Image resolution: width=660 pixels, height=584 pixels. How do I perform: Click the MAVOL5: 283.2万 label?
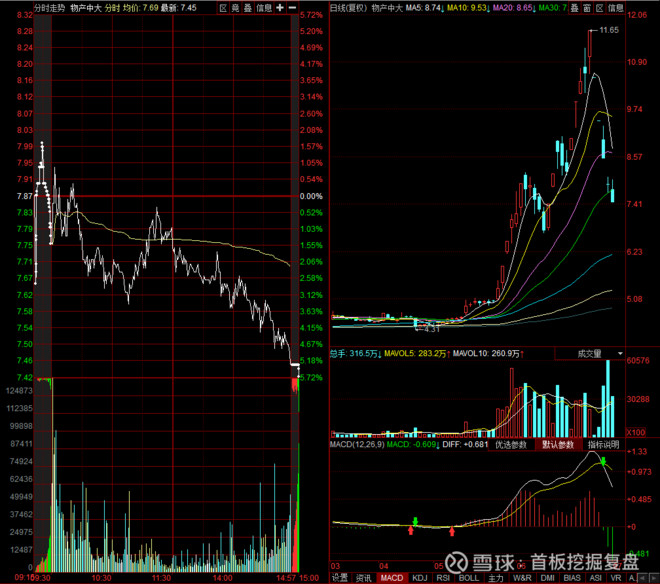point(417,354)
